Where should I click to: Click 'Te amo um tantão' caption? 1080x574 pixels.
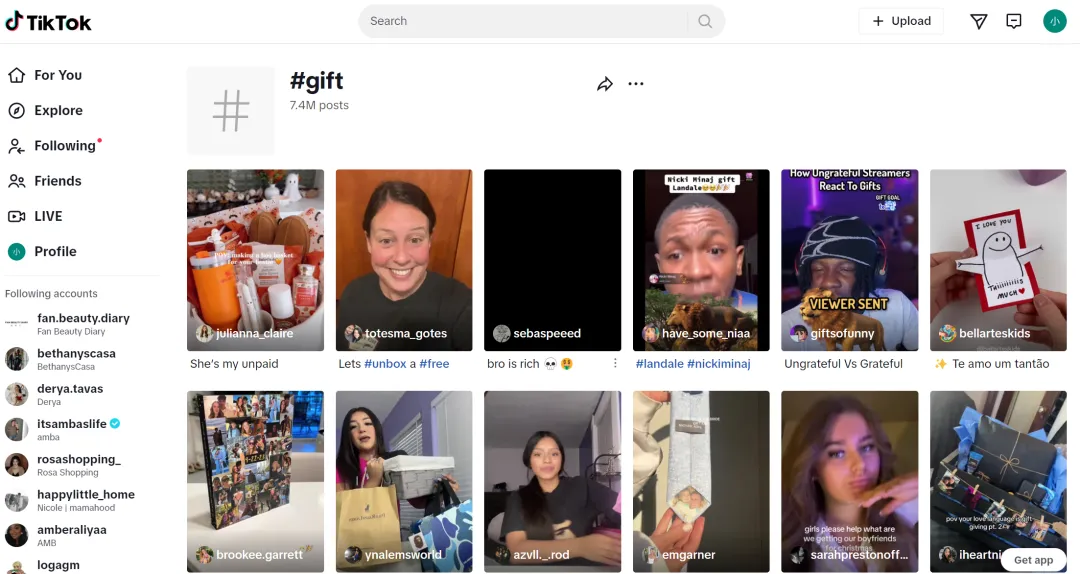point(1000,364)
